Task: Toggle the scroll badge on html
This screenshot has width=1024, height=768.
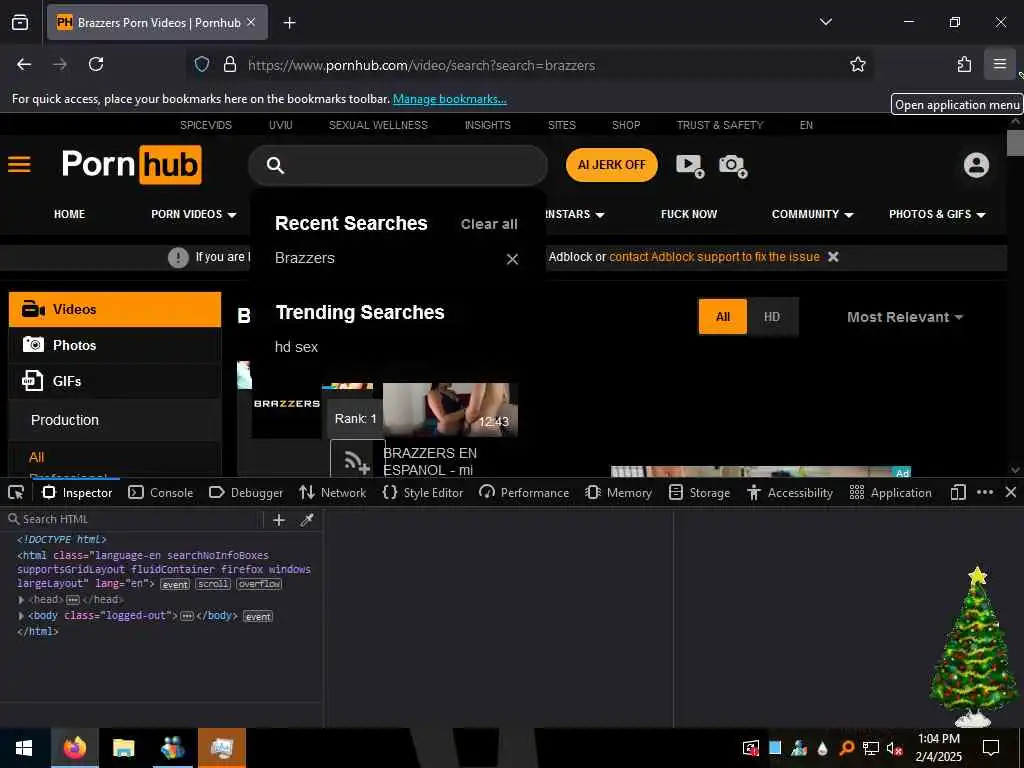Action: tap(213, 584)
